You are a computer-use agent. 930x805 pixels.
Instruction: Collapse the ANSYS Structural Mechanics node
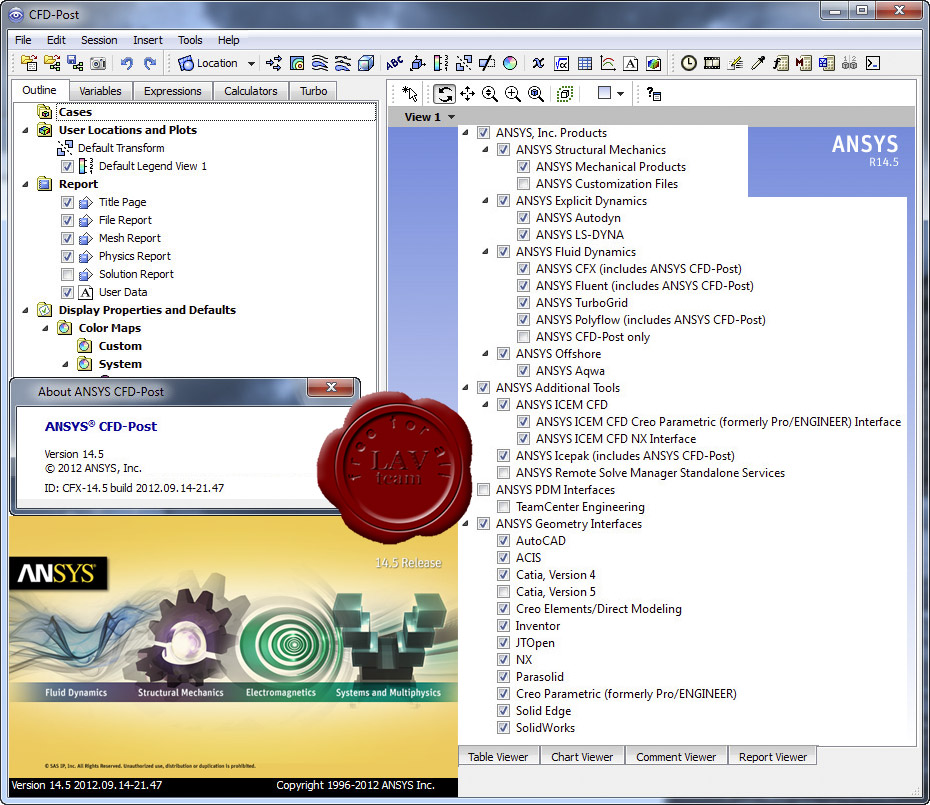point(485,150)
